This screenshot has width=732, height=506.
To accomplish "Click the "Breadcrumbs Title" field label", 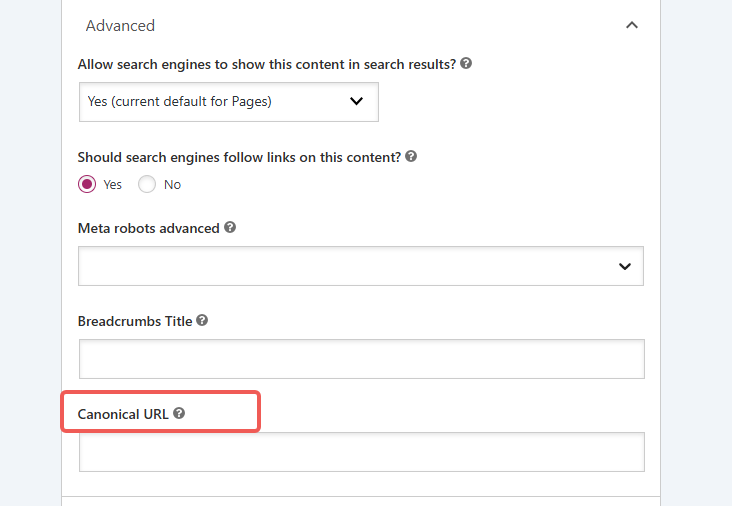I will point(135,321).
